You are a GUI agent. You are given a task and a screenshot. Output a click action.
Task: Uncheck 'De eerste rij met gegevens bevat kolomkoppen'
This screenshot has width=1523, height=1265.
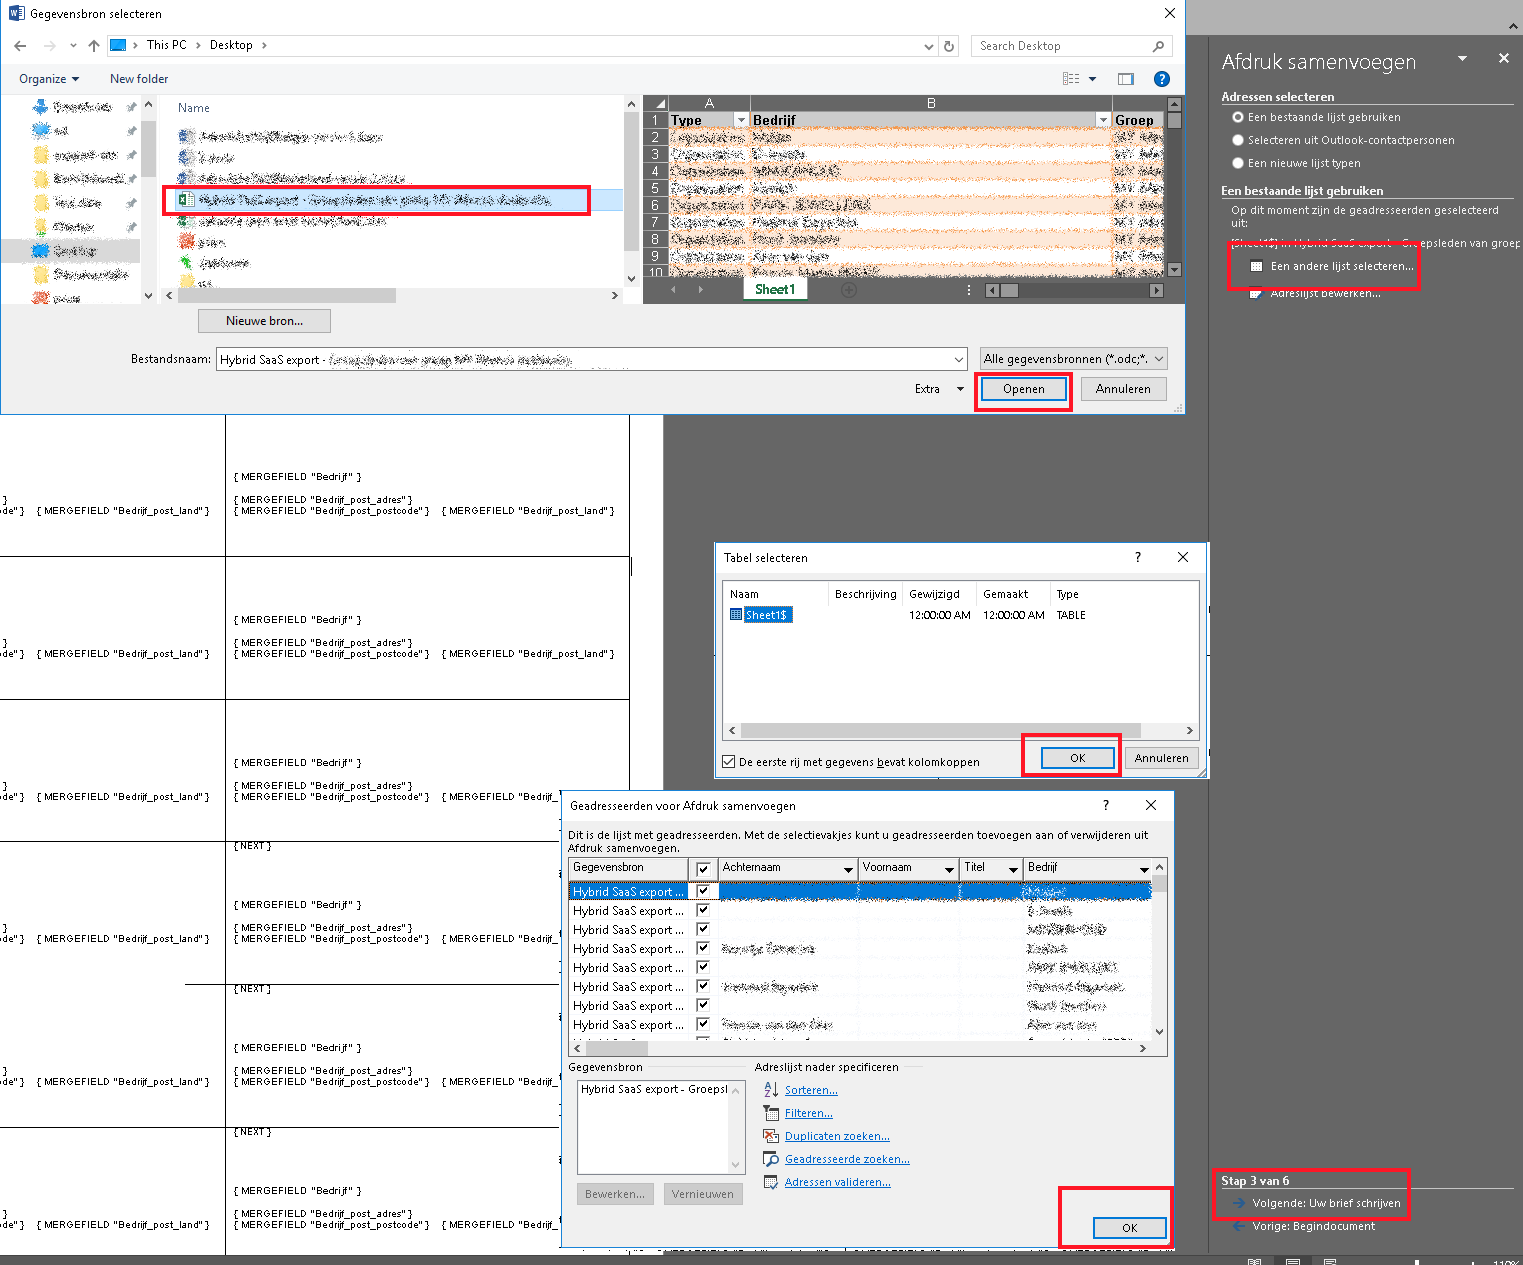(x=729, y=762)
